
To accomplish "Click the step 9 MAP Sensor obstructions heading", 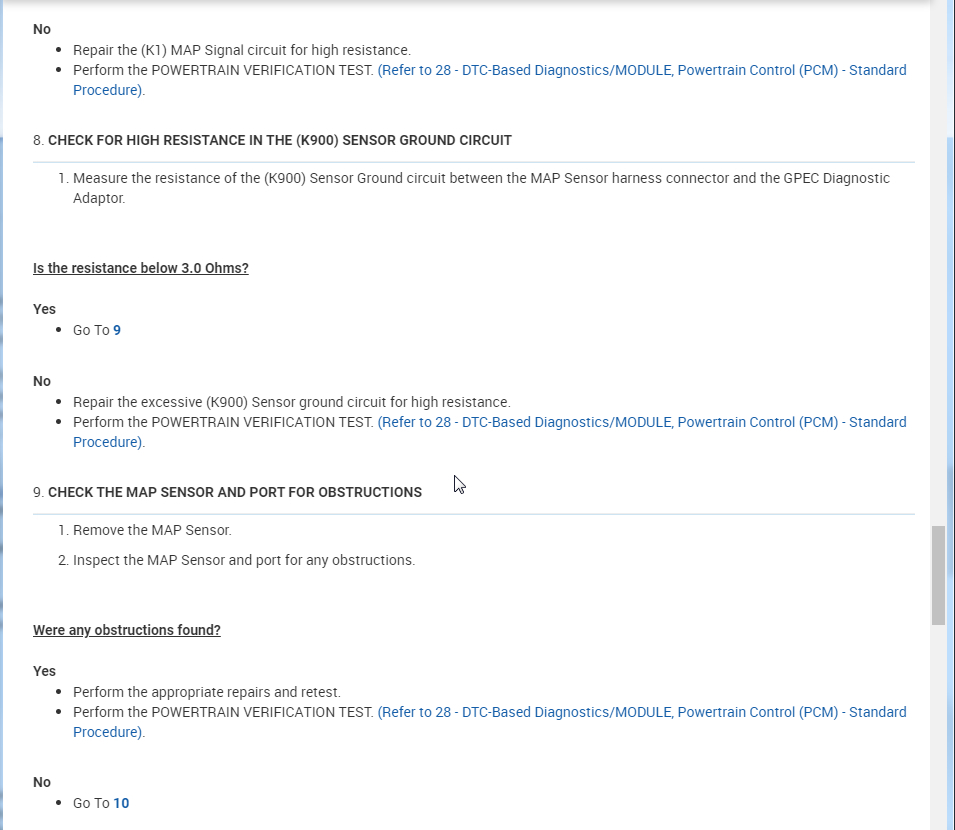I will tap(234, 492).
